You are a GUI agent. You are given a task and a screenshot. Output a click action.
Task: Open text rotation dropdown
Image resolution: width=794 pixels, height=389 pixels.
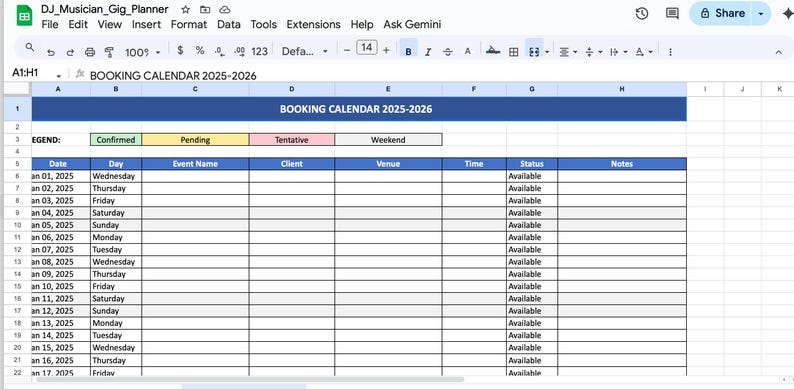pos(644,52)
